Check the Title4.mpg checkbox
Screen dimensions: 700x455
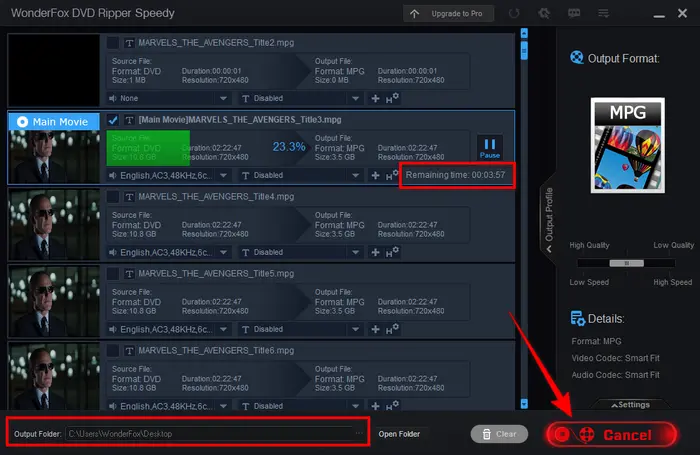[x=112, y=197]
